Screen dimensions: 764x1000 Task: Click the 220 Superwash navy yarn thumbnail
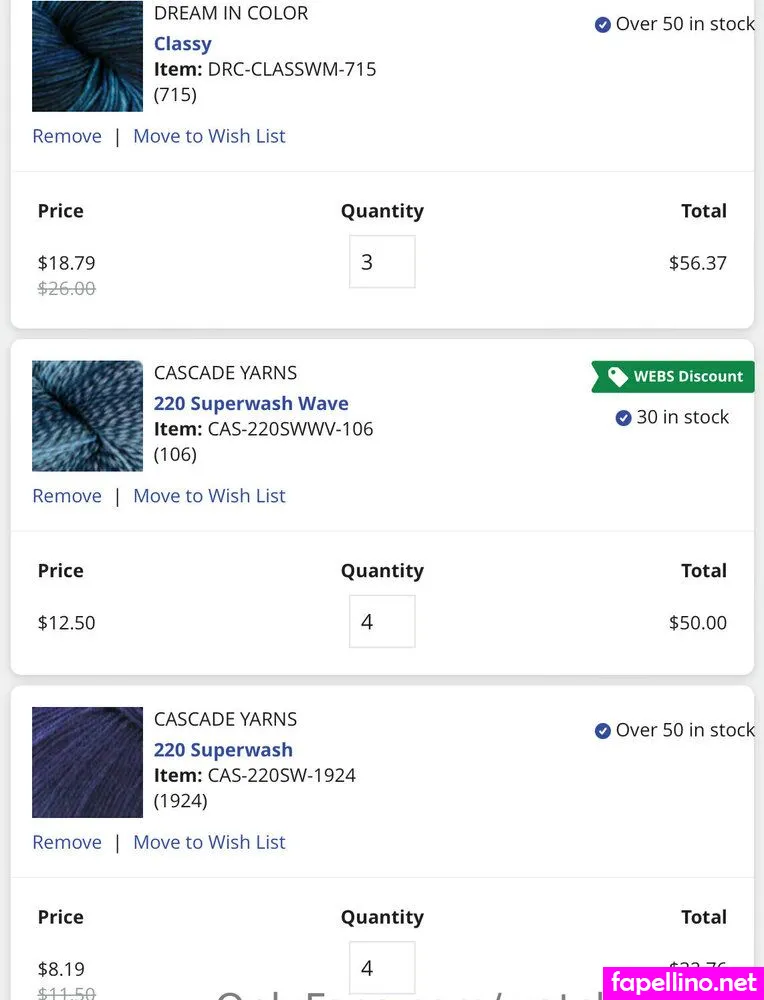[87, 762]
